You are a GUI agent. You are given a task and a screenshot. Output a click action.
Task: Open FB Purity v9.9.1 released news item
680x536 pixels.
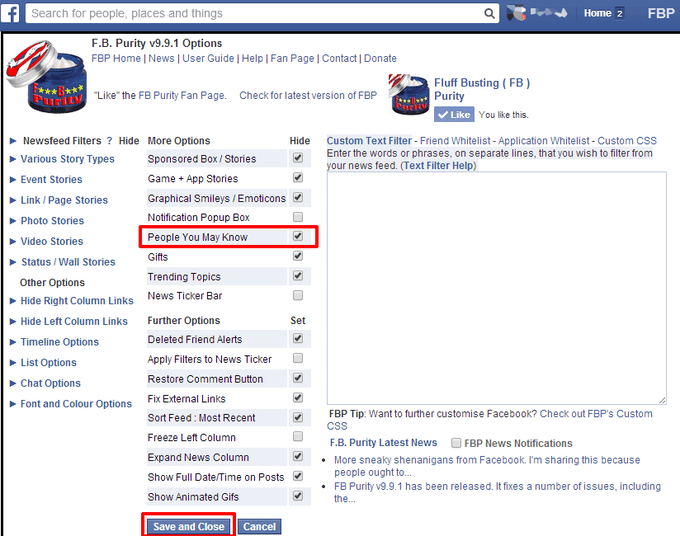497,493
